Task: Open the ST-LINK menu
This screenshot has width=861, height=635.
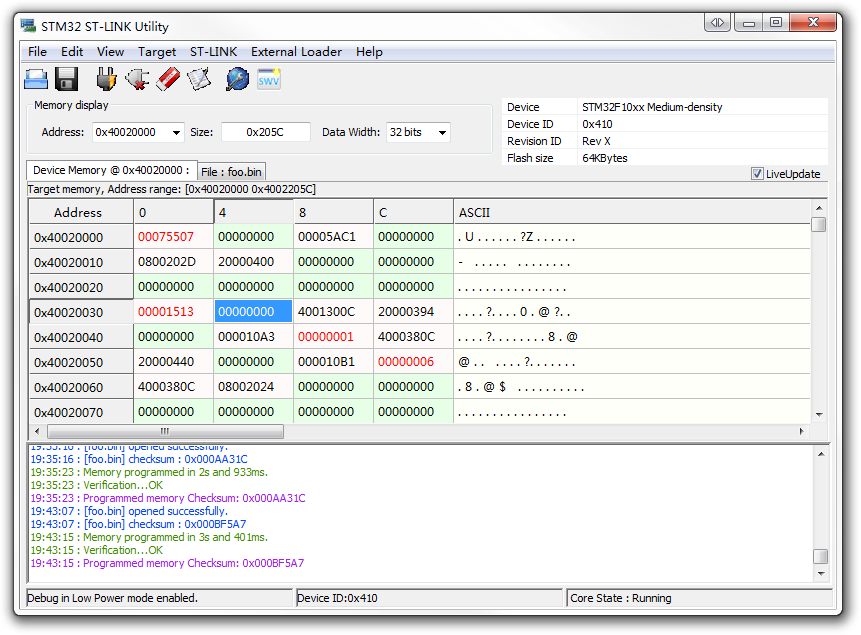Action: click(214, 52)
